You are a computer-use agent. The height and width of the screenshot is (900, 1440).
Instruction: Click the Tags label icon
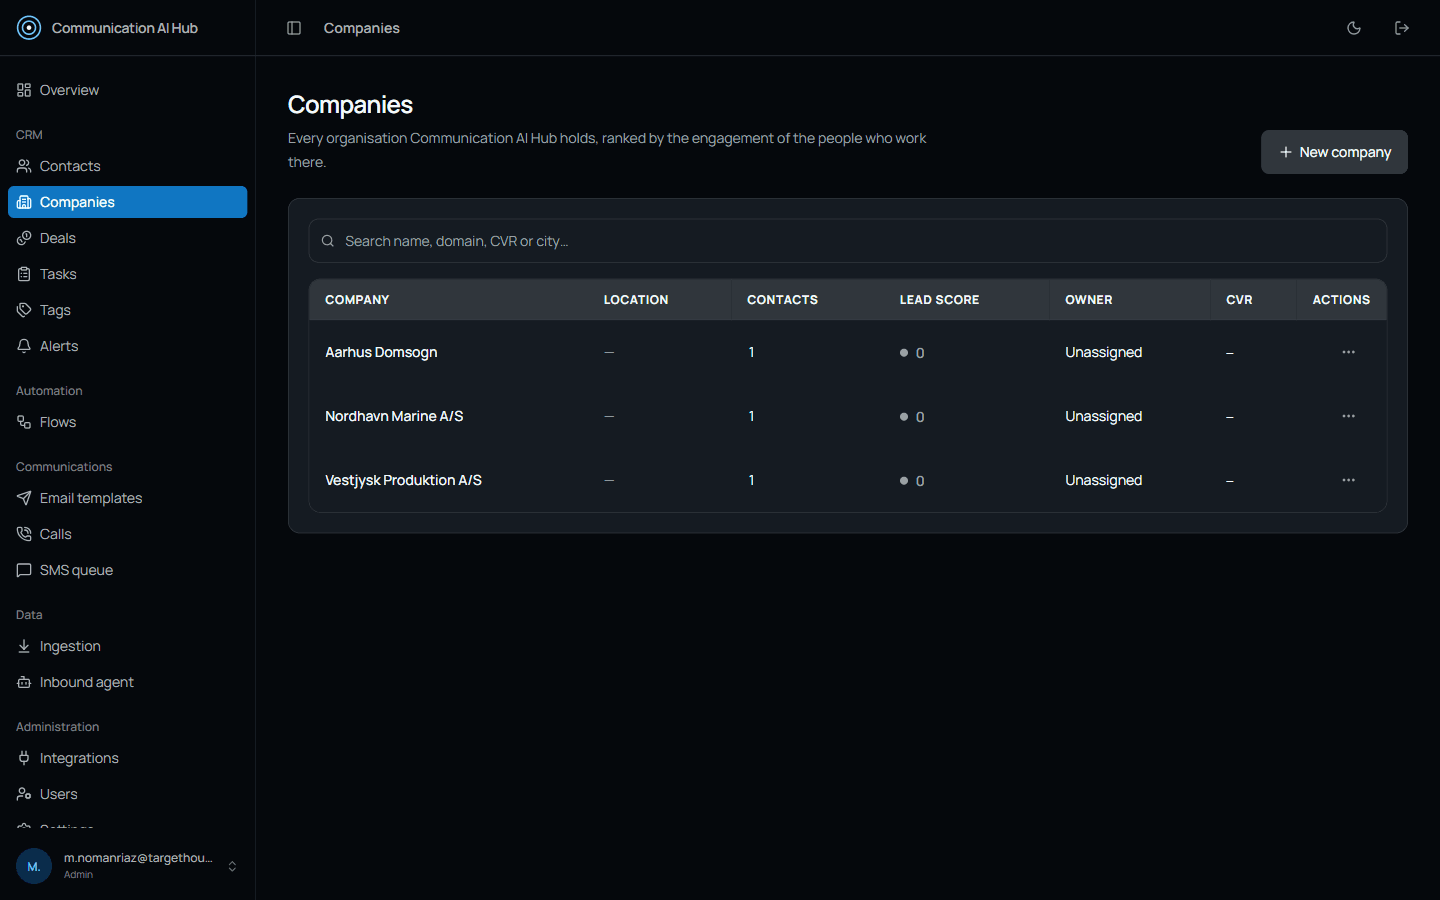(x=24, y=310)
